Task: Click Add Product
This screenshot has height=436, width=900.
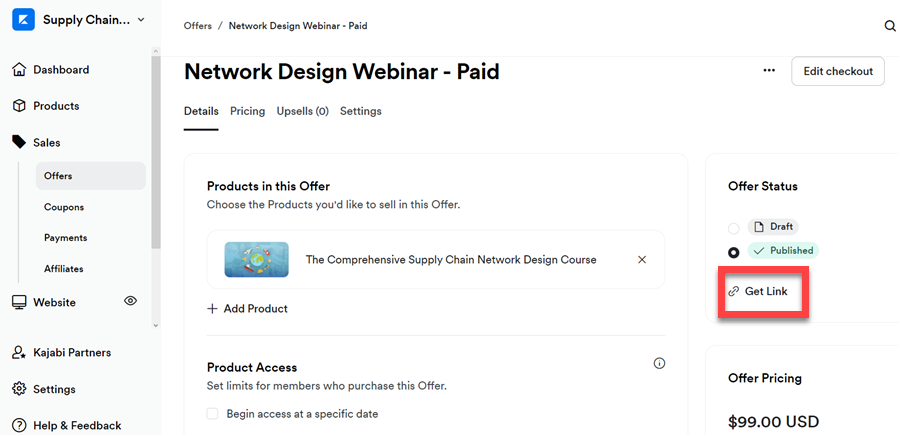Action: pos(247,309)
